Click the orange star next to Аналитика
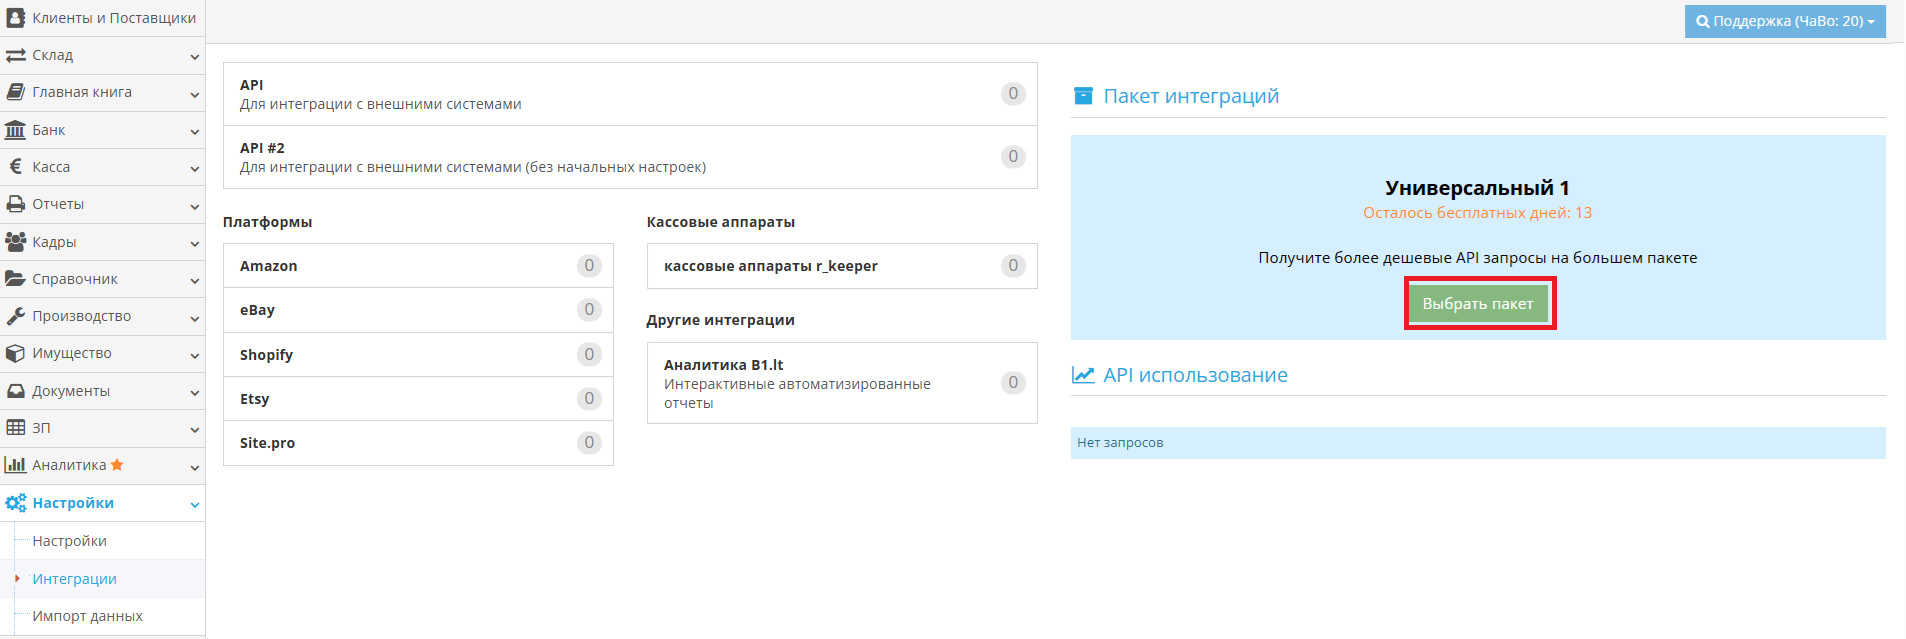Image resolution: width=1906 pixels, height=639 pixels. (x=117, y=465)
